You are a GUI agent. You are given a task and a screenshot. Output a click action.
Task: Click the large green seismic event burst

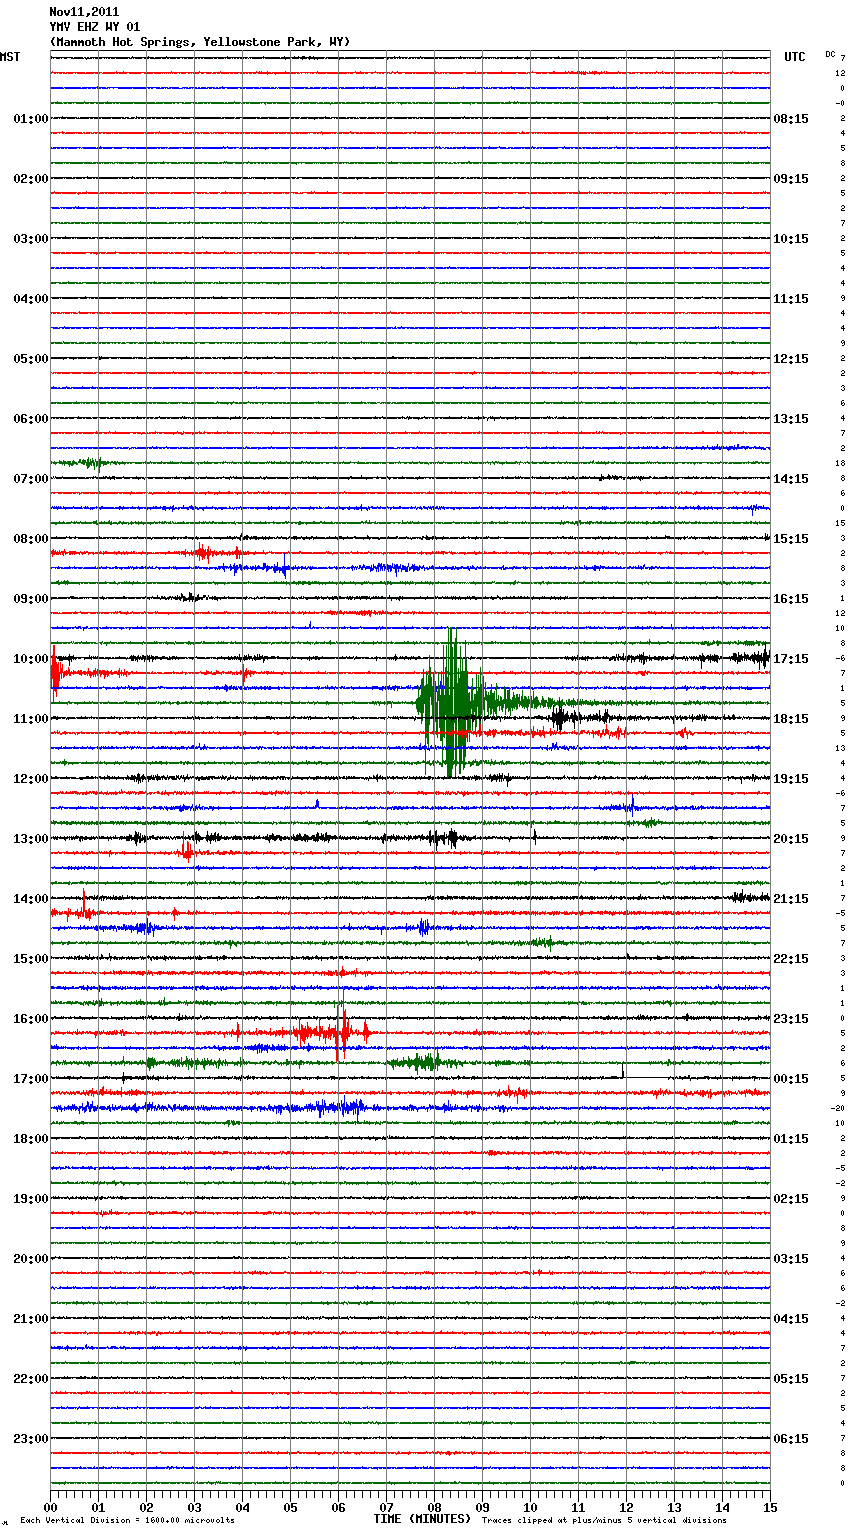[x=452, y=702]
